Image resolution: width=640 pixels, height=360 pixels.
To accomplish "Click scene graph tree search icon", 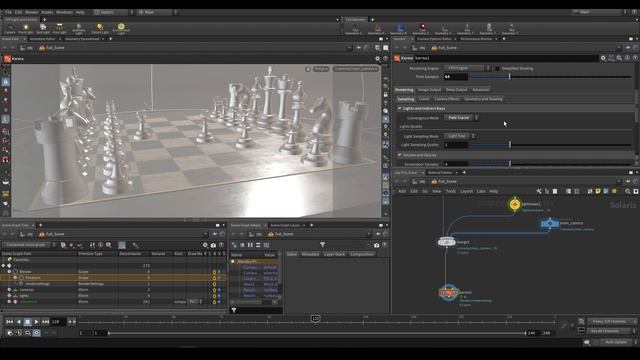I will coord(109,245).
